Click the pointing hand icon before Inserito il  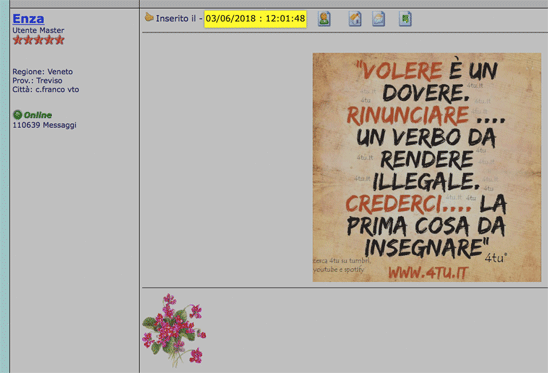(149, 17)
